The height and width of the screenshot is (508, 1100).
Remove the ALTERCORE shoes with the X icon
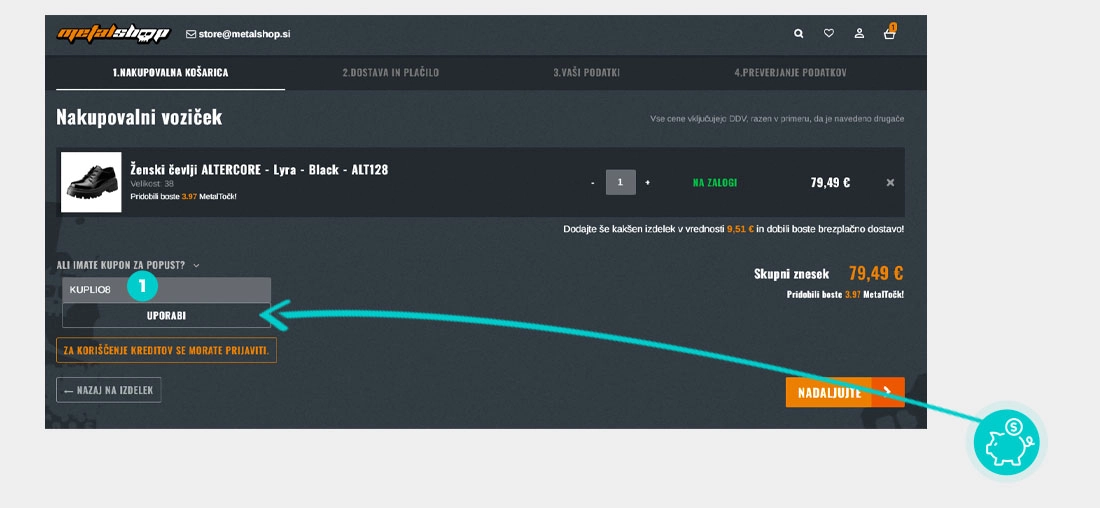click(x=890, y=183)
